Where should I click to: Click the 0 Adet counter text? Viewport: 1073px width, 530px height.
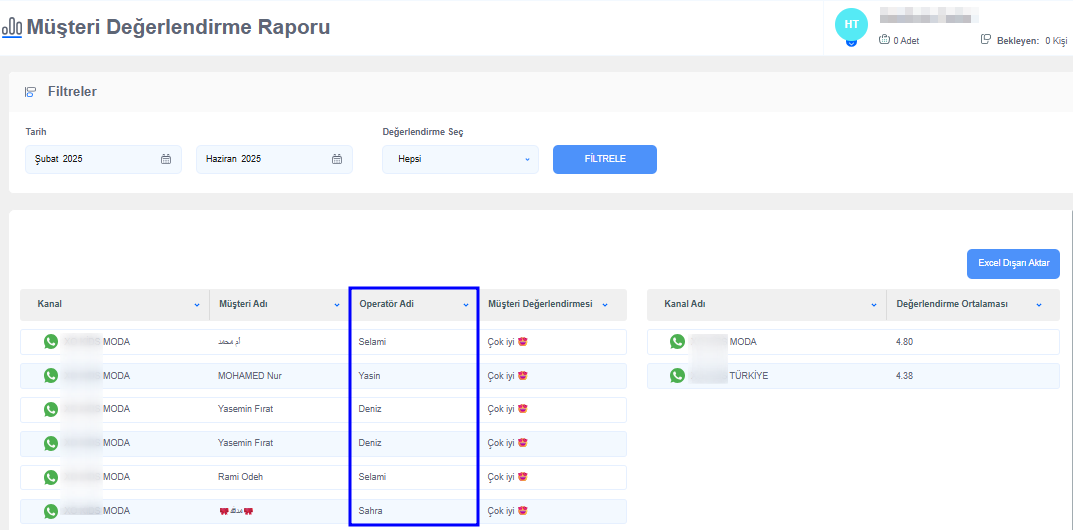906,41
